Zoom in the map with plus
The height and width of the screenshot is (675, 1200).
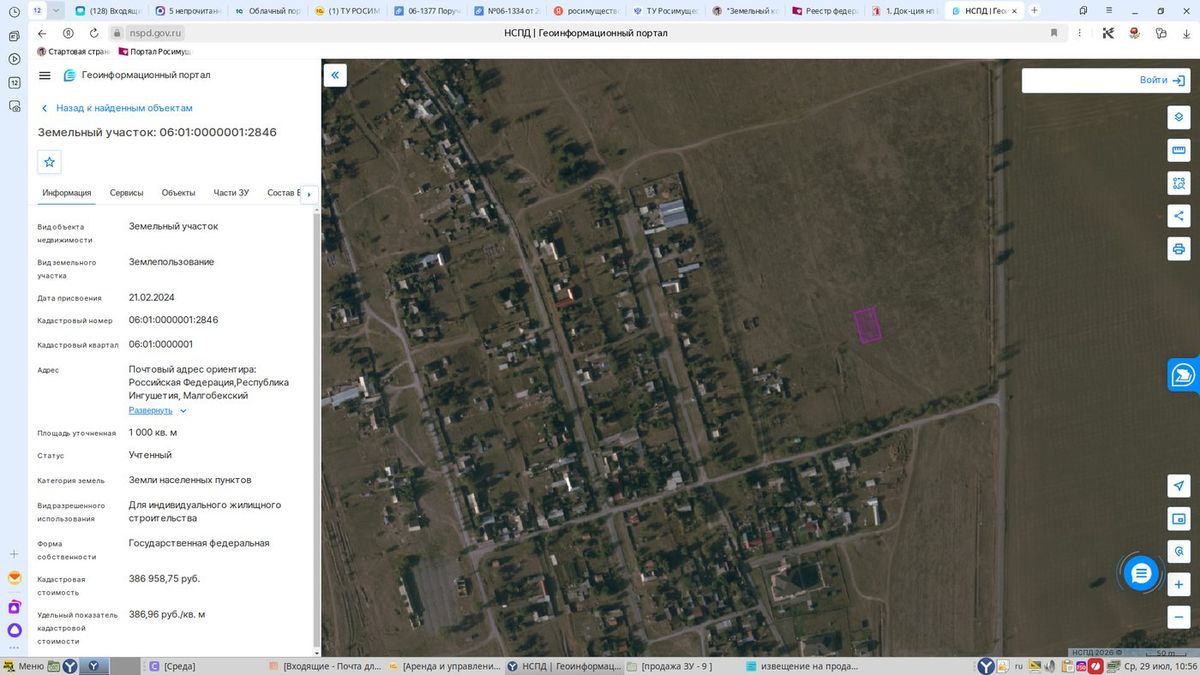click(1179, 584)
